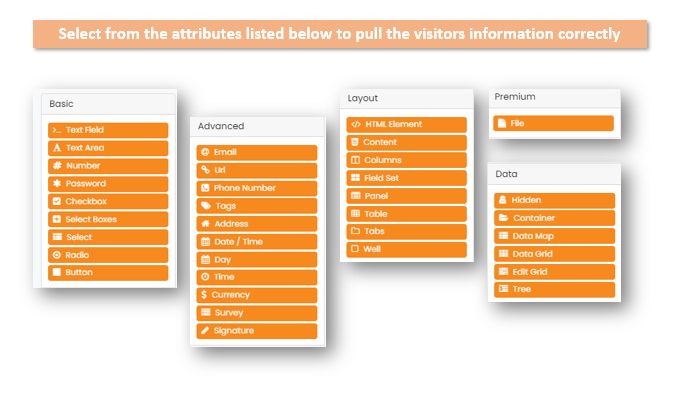Select the Data Grid component
This screenshot has width=684, height=393.
coord(554,254)
